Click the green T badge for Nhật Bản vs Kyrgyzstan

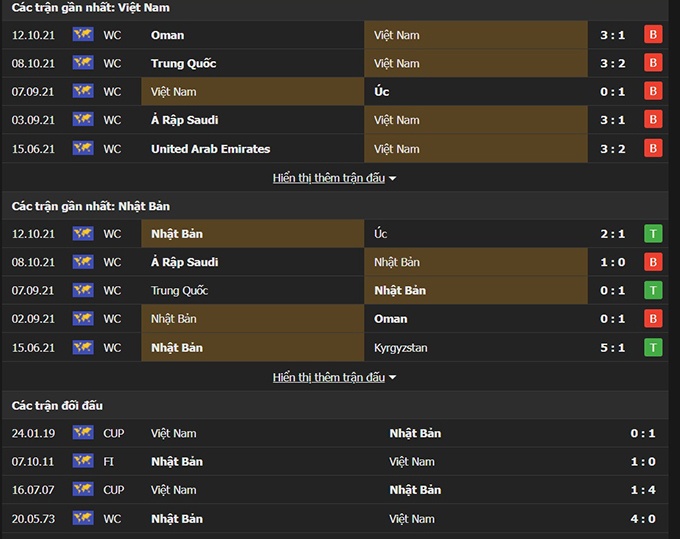[x=653, y=348]
